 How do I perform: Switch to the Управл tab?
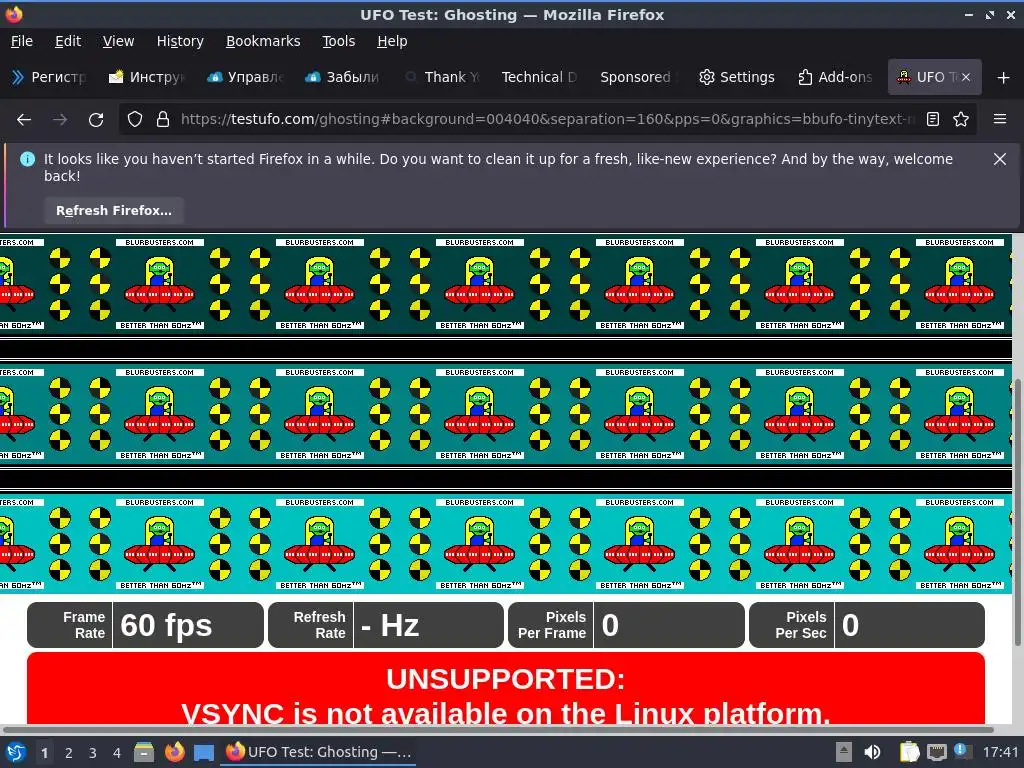246,77
